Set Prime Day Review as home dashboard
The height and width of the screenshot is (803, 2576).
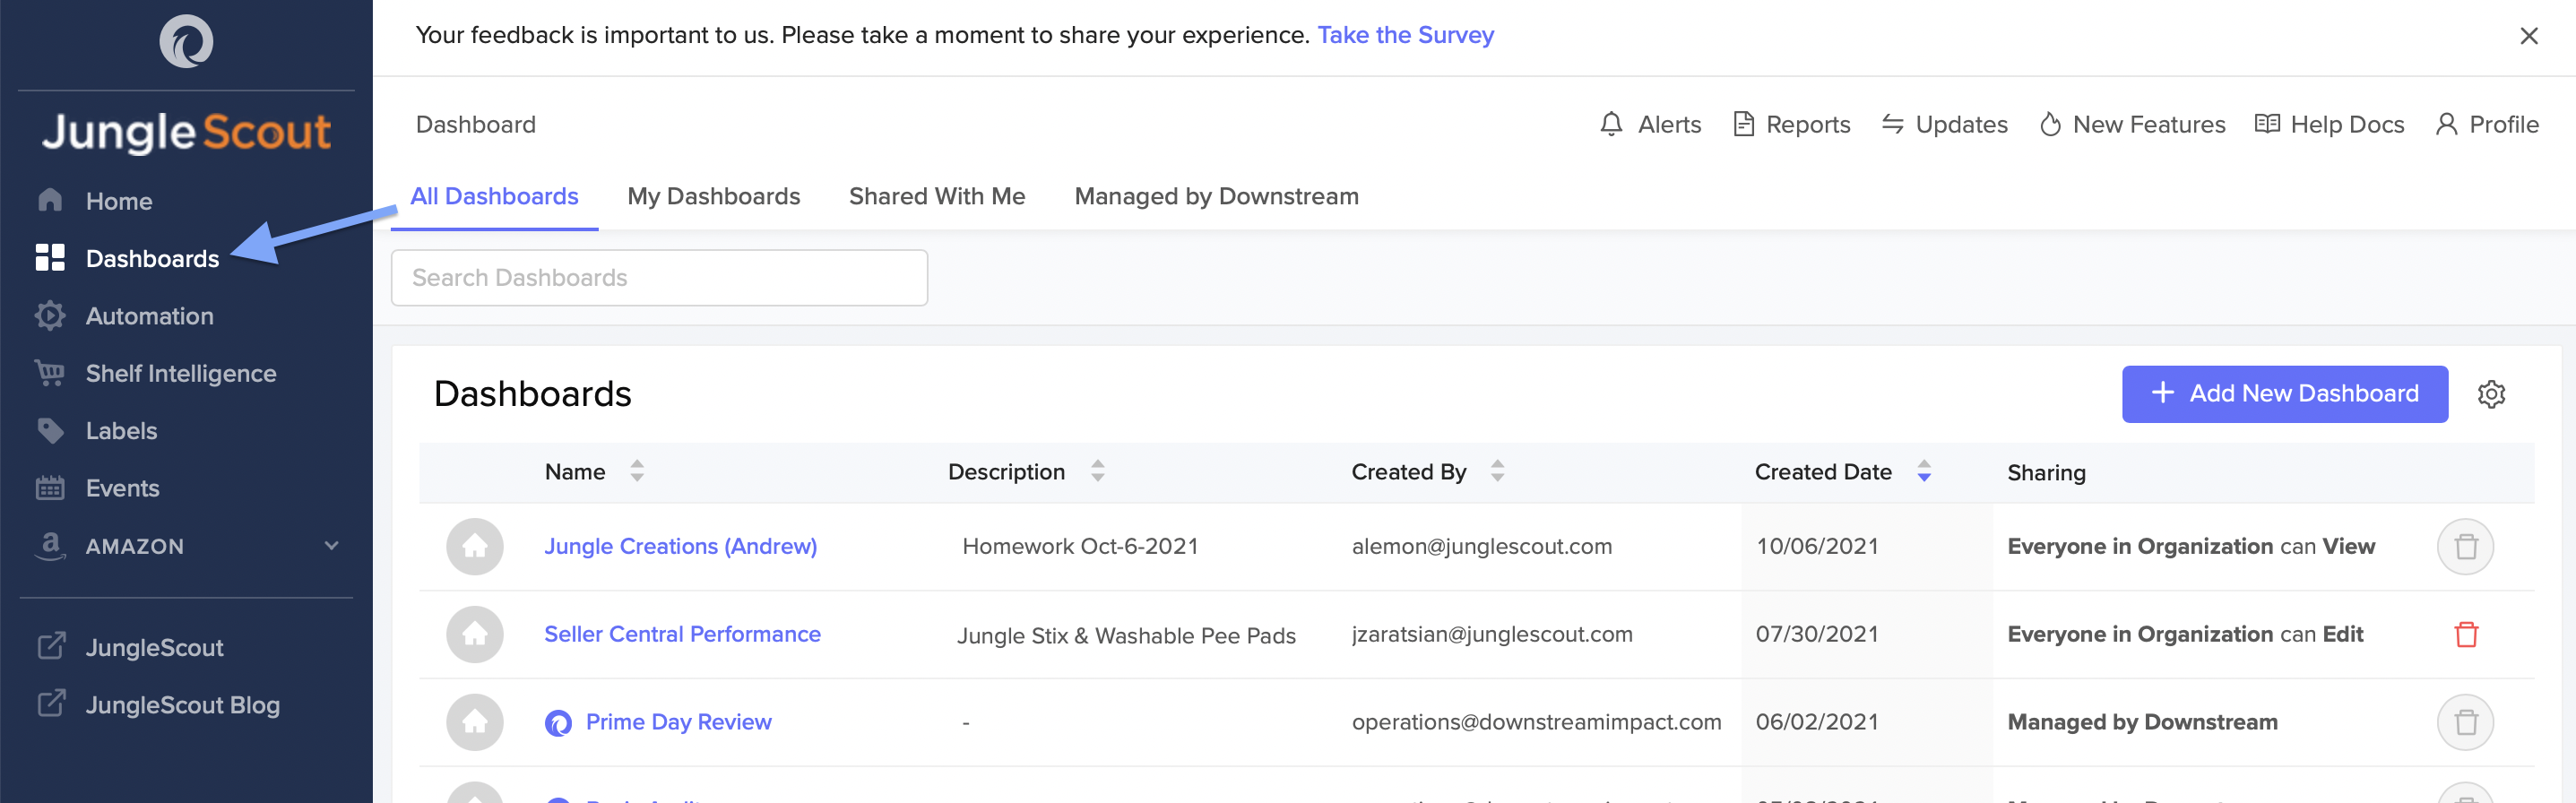click(x=475, y=722)
